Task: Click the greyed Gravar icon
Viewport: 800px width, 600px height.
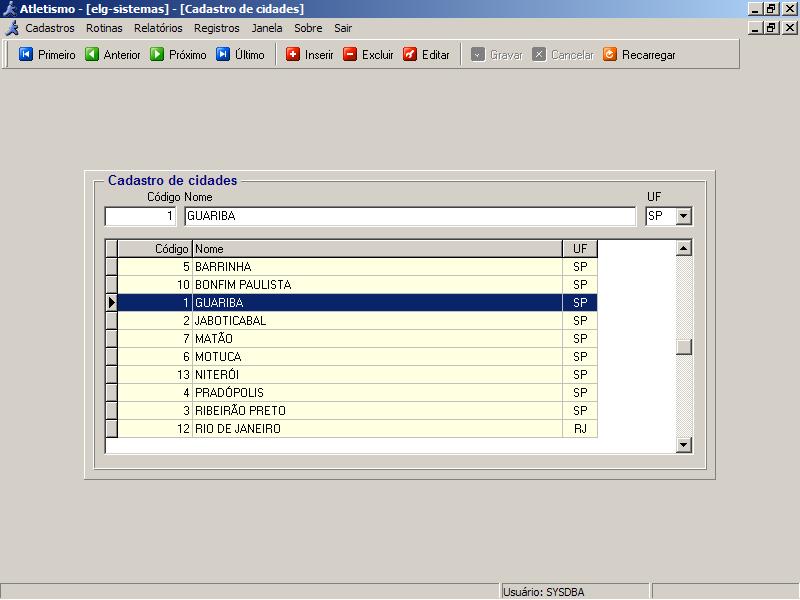Action: (478, 54)
